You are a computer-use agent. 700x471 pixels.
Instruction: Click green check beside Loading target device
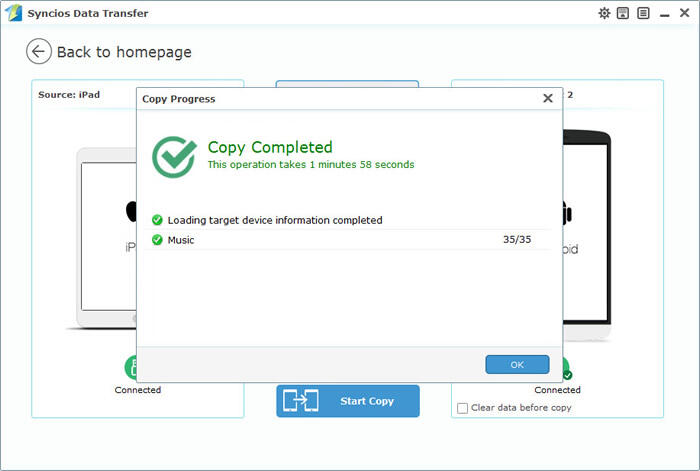pos(157,220)
